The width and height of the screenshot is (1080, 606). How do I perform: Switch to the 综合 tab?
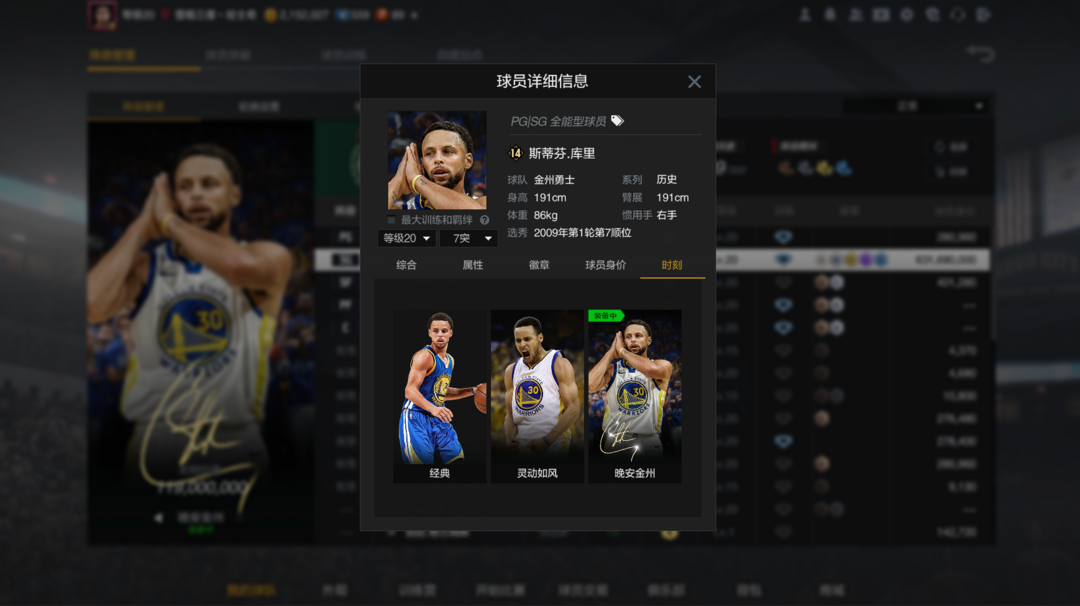406,265
